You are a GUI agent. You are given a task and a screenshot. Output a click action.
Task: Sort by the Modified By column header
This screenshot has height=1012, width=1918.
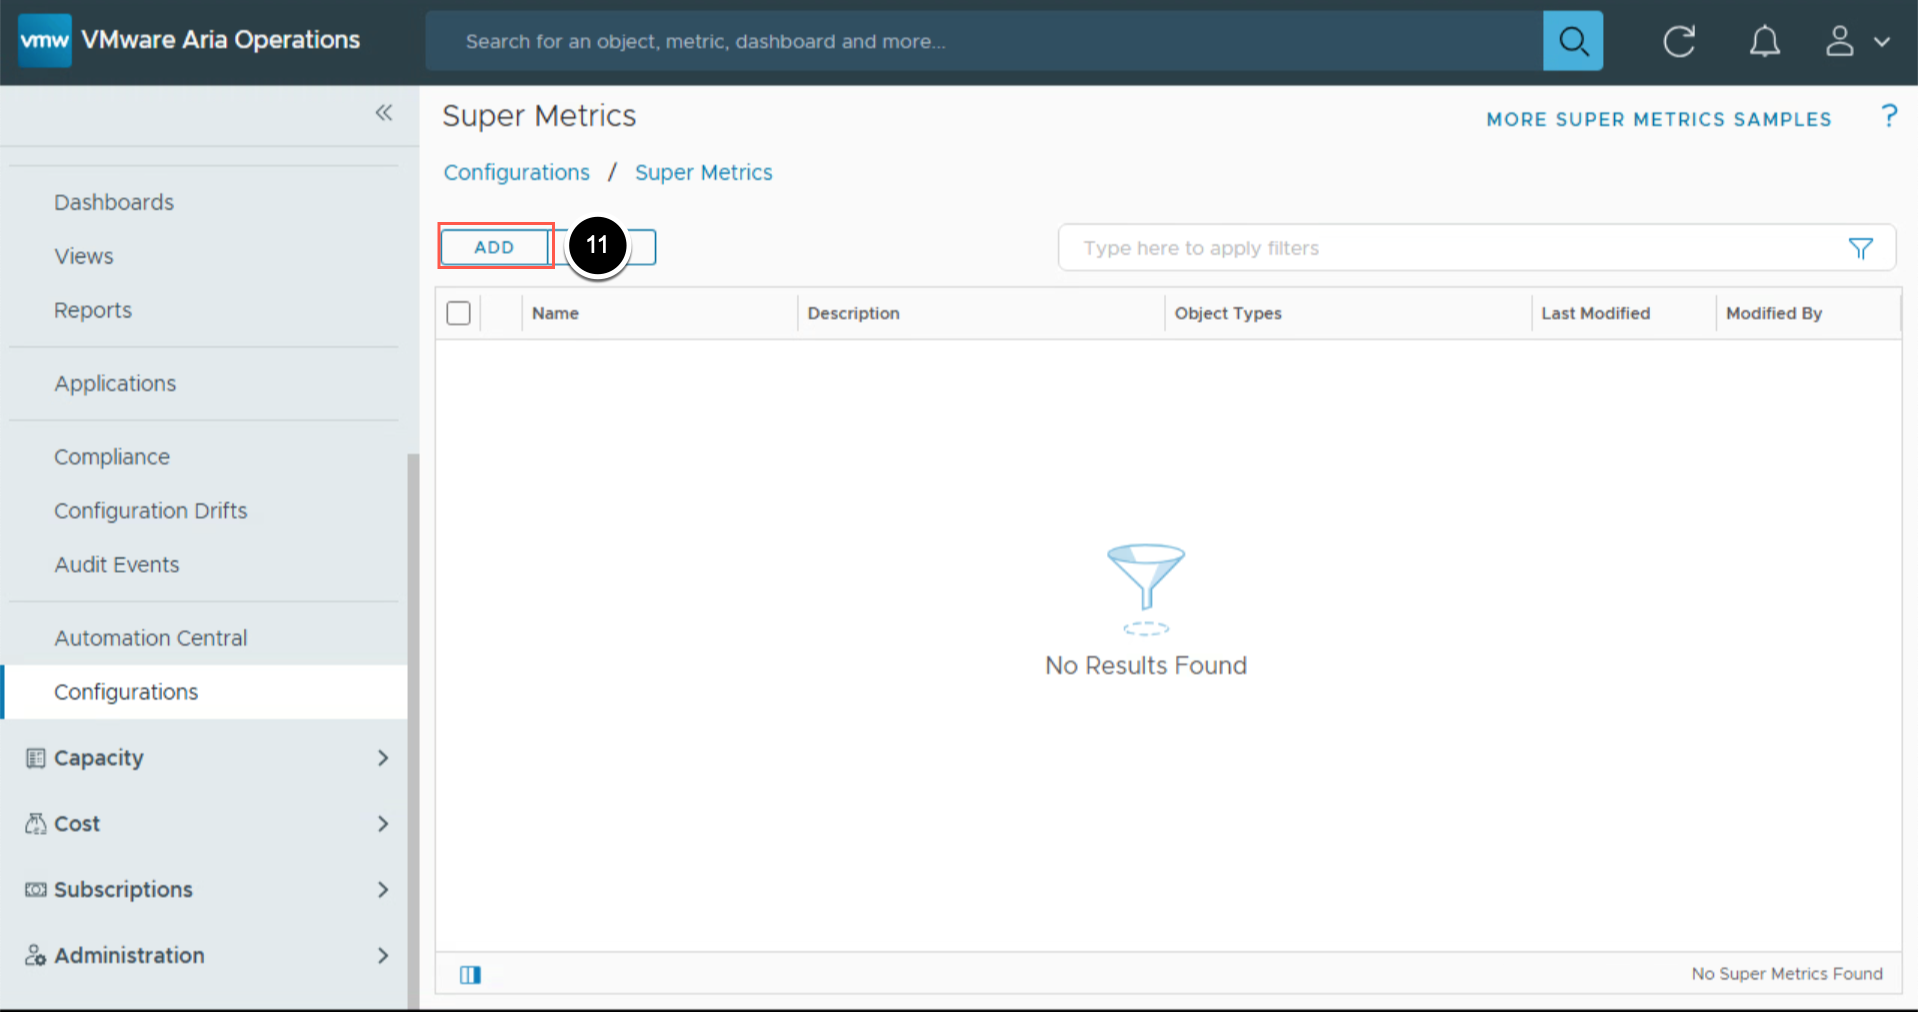point(1774,313)
